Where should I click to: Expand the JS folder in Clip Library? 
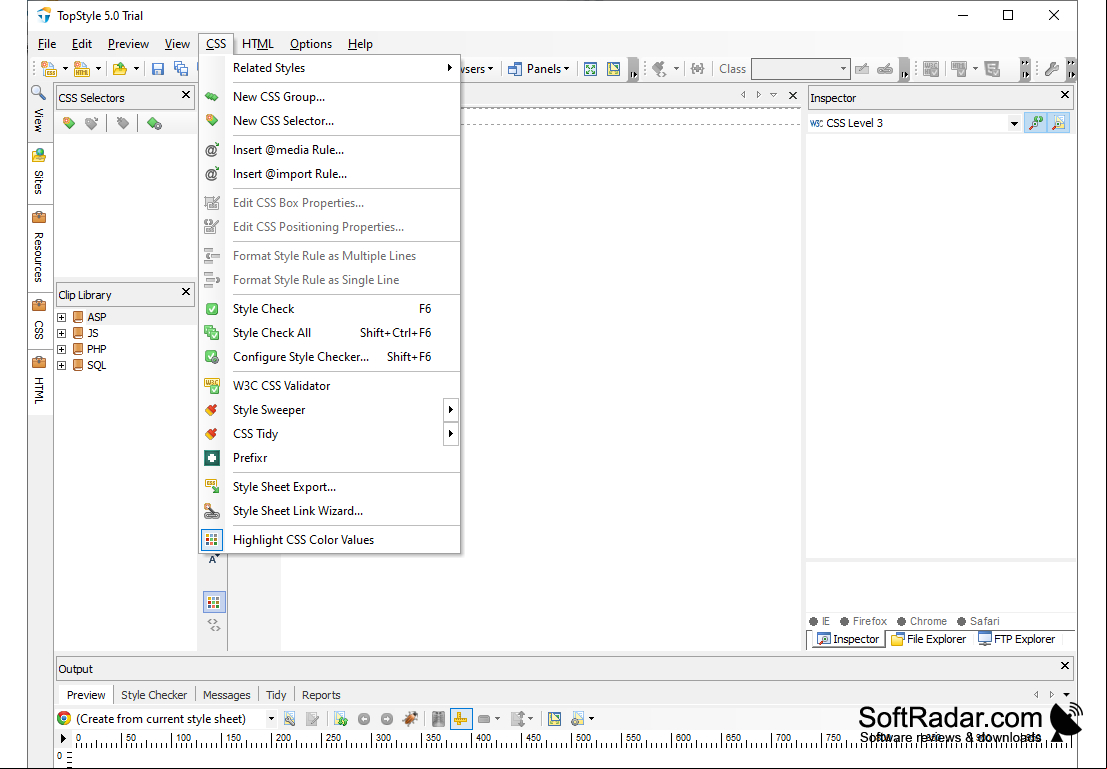point(62,333)
